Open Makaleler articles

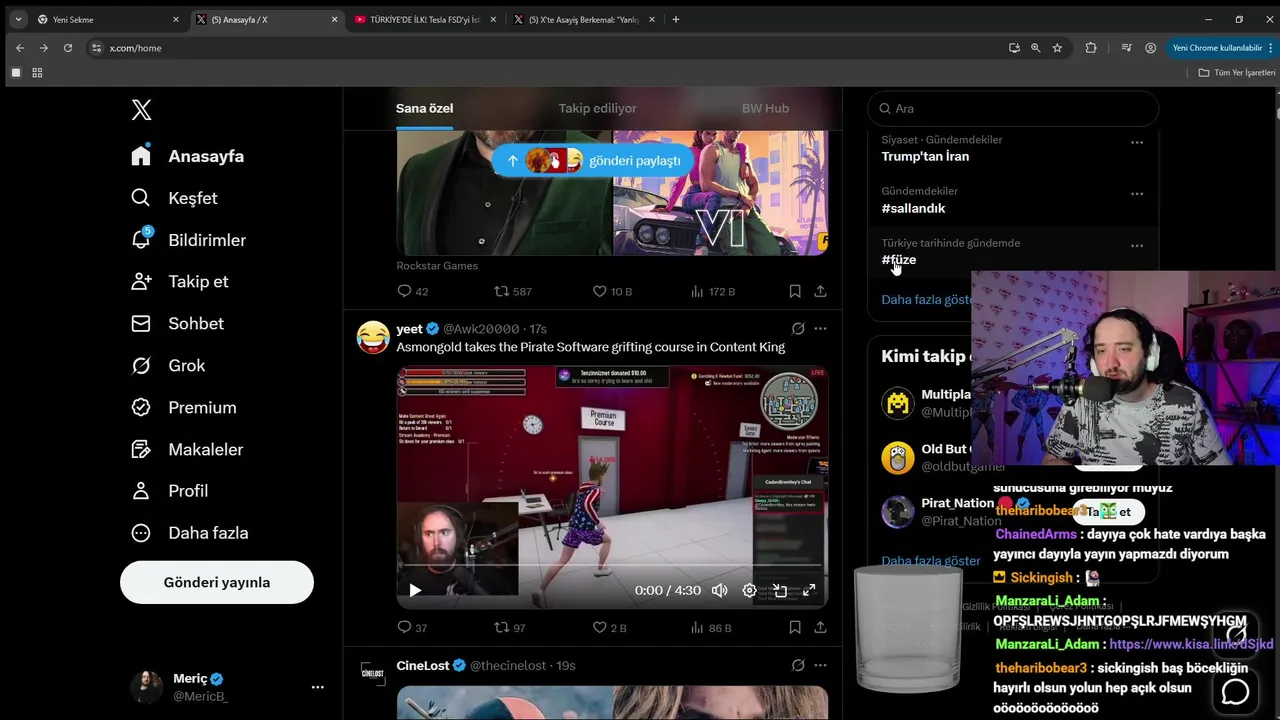tap(187, 449)
